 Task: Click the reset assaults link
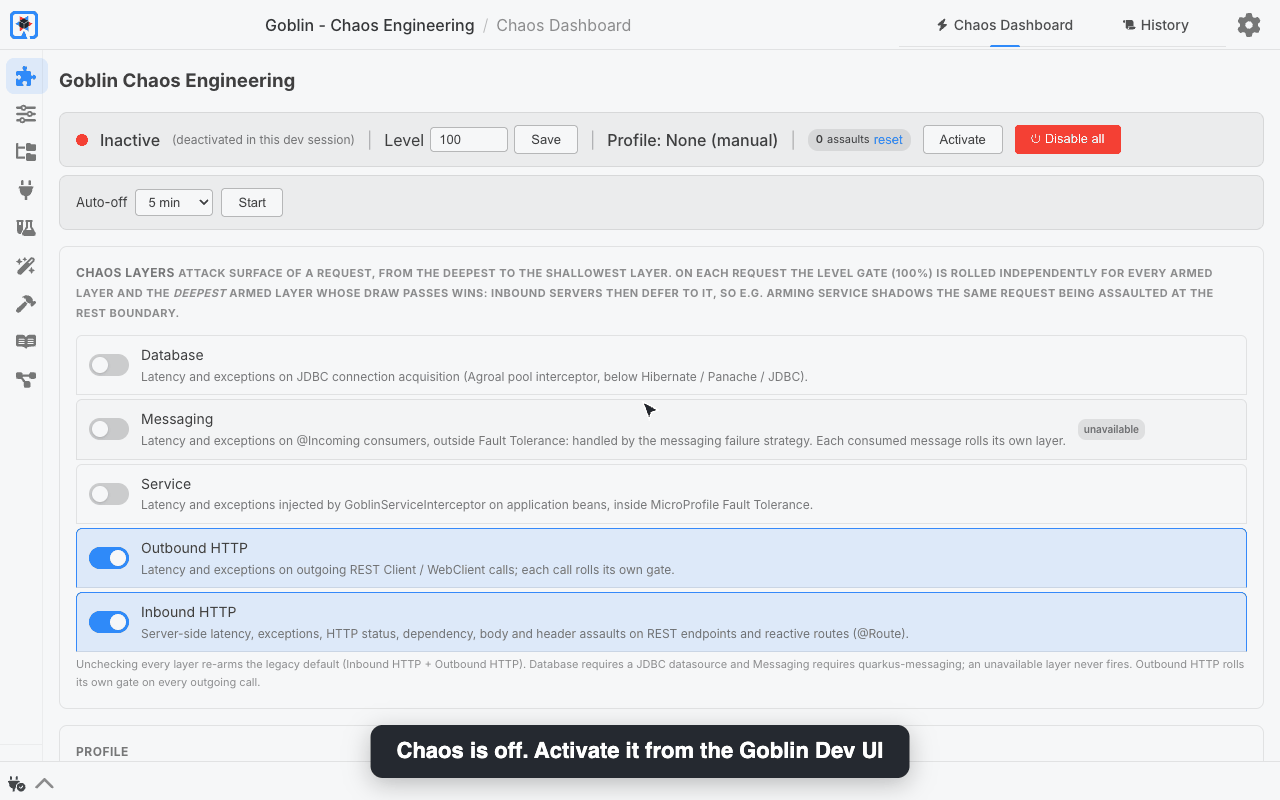(x=888, y=139)
